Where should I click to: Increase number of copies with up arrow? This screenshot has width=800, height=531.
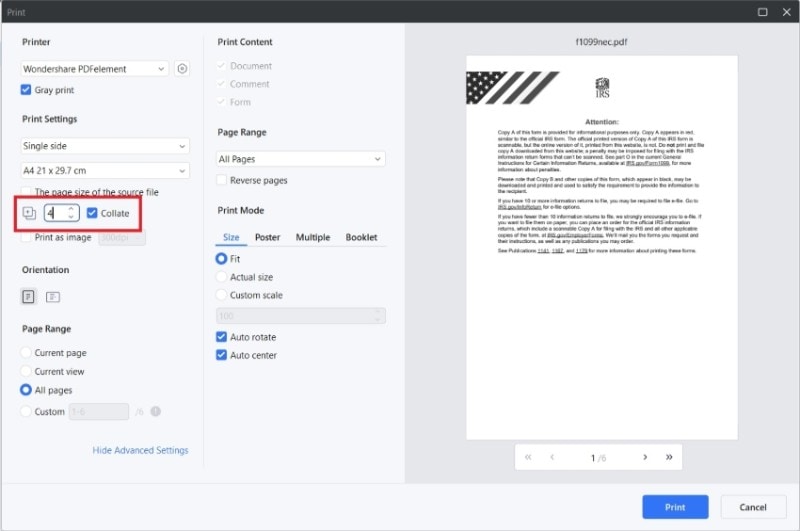(x=71, y=208)
